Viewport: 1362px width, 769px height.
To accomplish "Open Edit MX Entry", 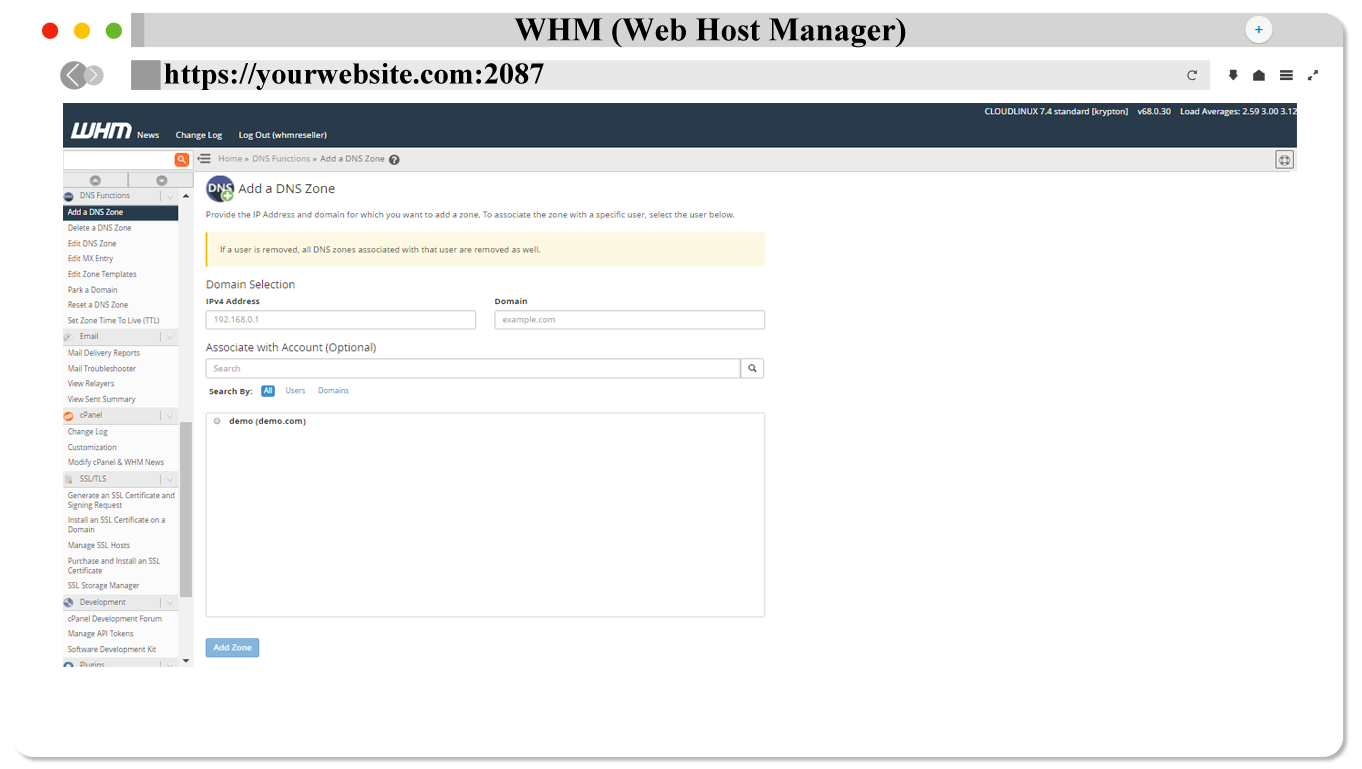I will coord(91,259).
